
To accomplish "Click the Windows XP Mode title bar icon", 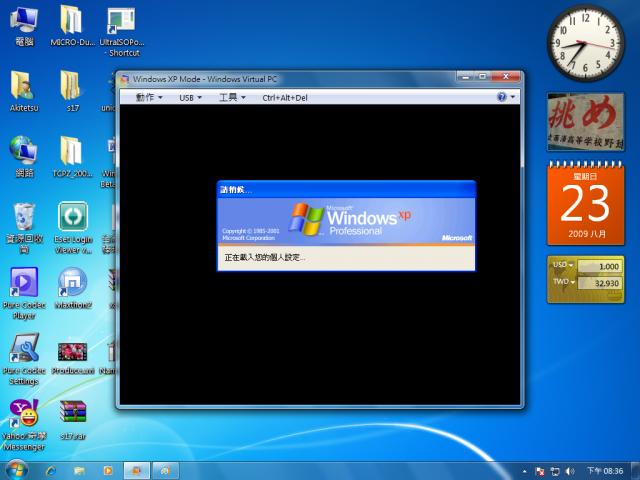I will tap(125, 79).
